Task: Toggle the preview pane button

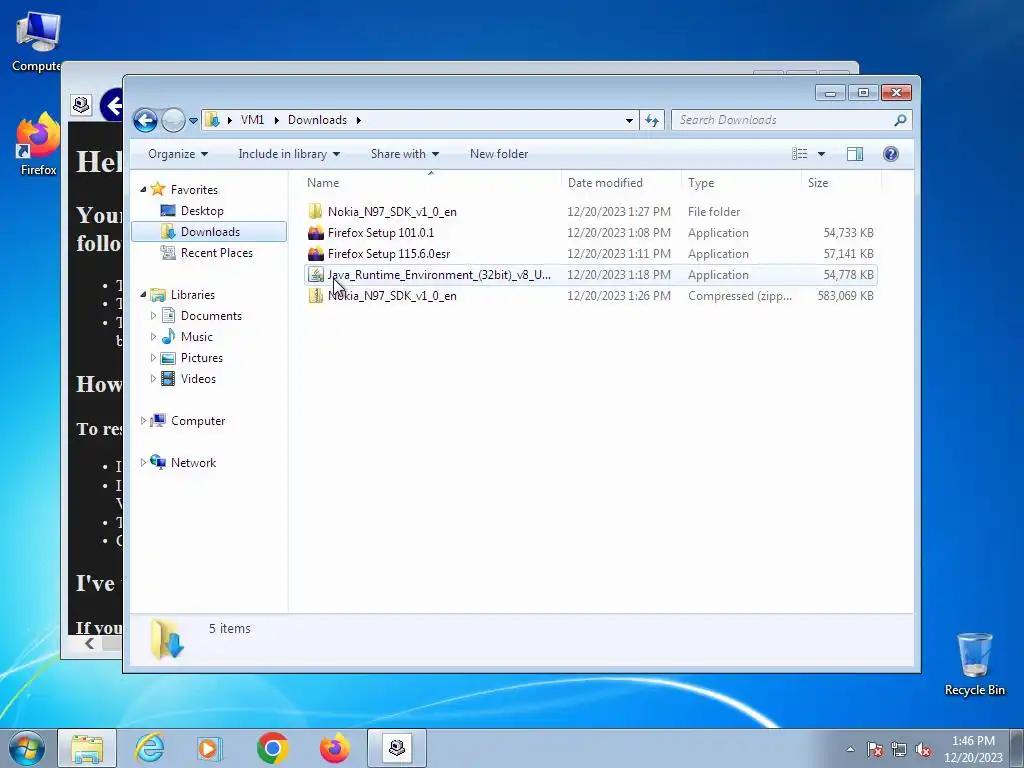Action: [855, 154]
